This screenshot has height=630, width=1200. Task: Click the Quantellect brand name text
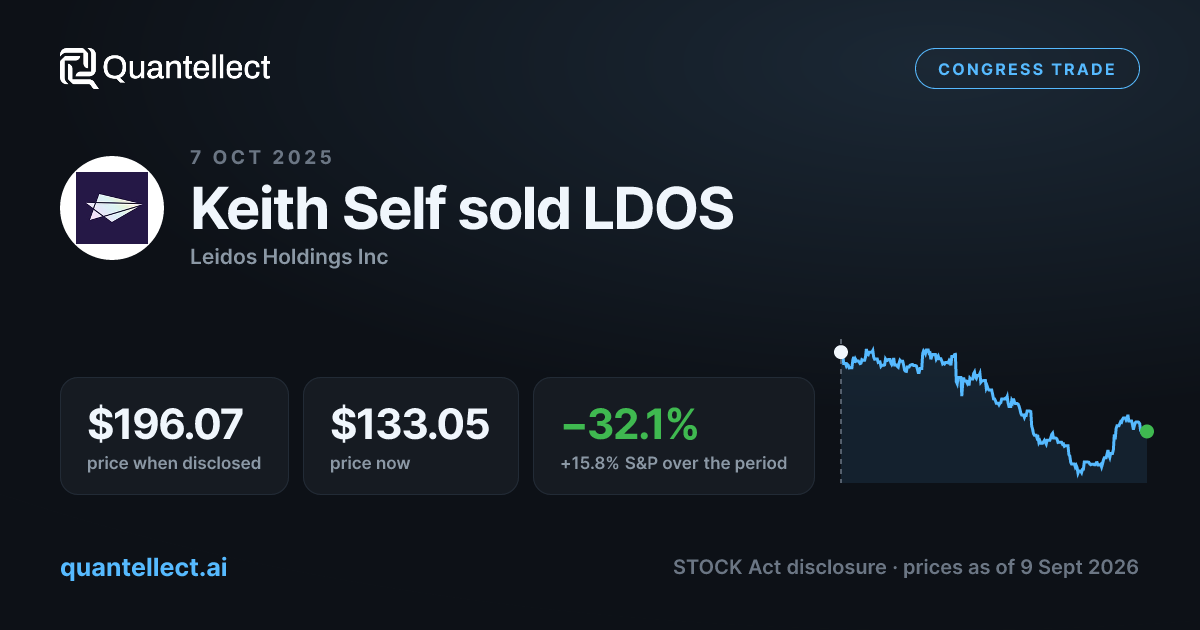pyautogui.click(x=187, y=68)
